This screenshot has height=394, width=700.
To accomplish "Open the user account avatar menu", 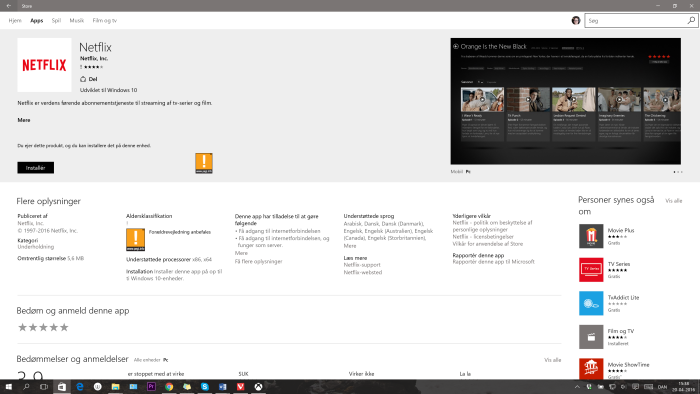I will [x=576, y=21].
